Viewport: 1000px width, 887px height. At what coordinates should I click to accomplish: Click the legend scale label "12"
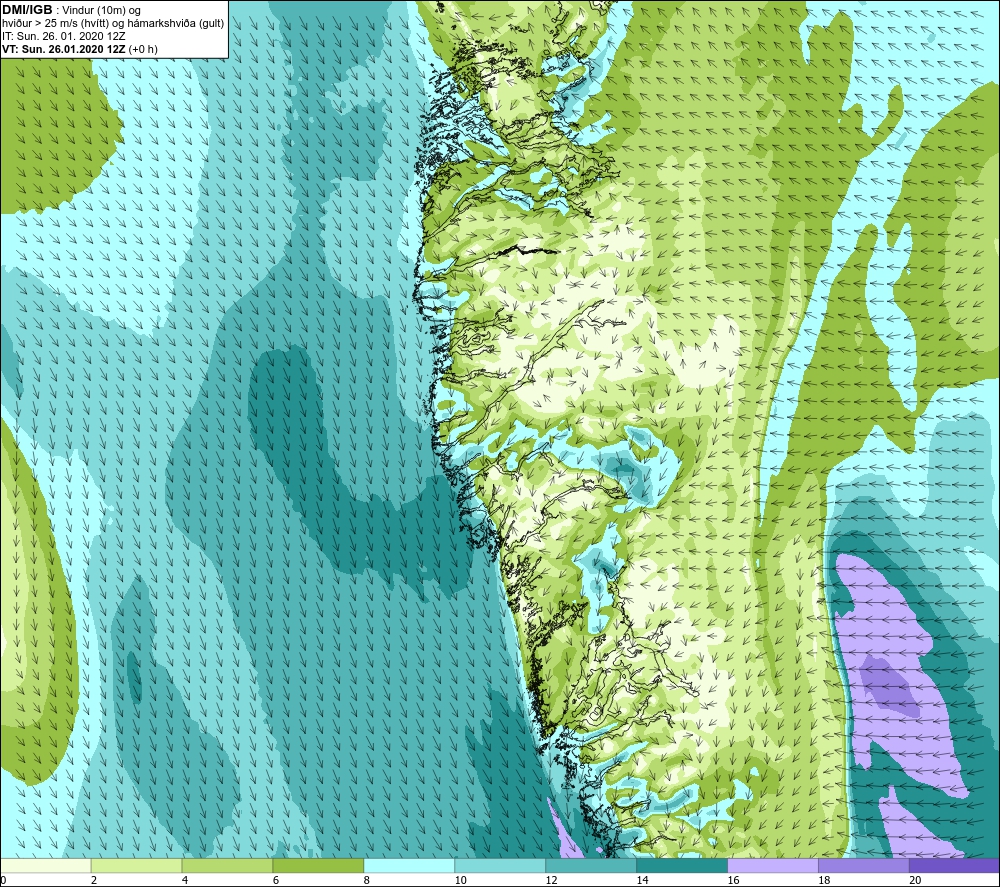point(552,881)
